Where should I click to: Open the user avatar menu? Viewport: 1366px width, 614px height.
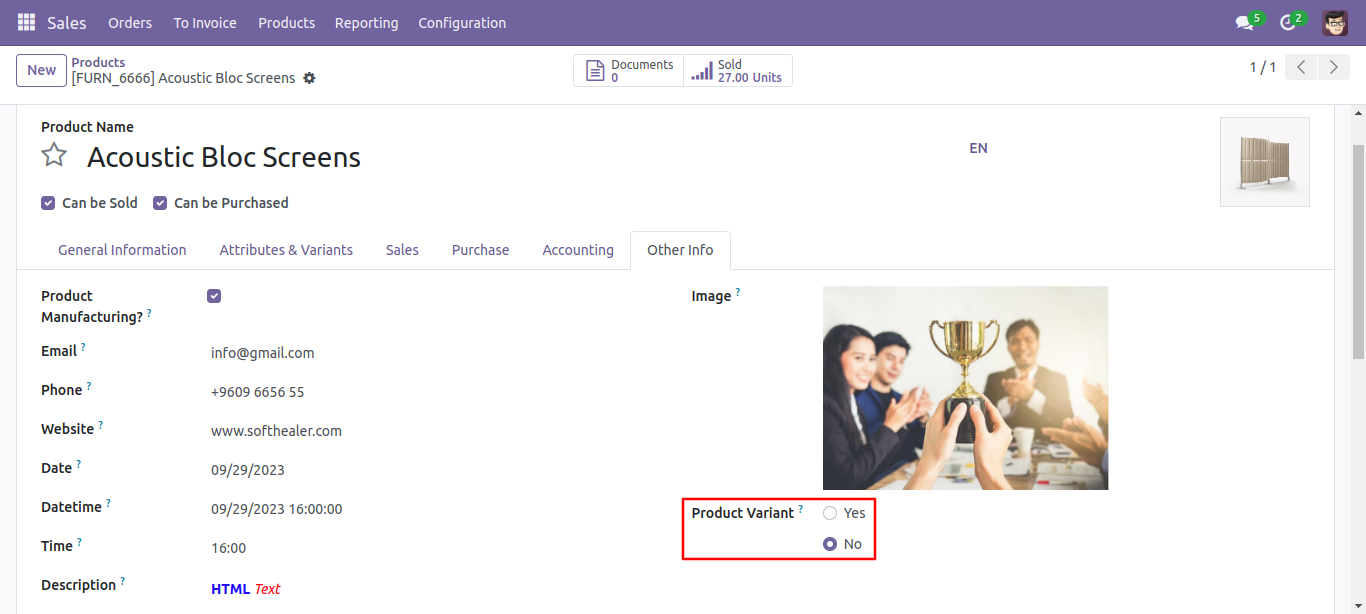pyautogui.click(x=1334, y=22)
